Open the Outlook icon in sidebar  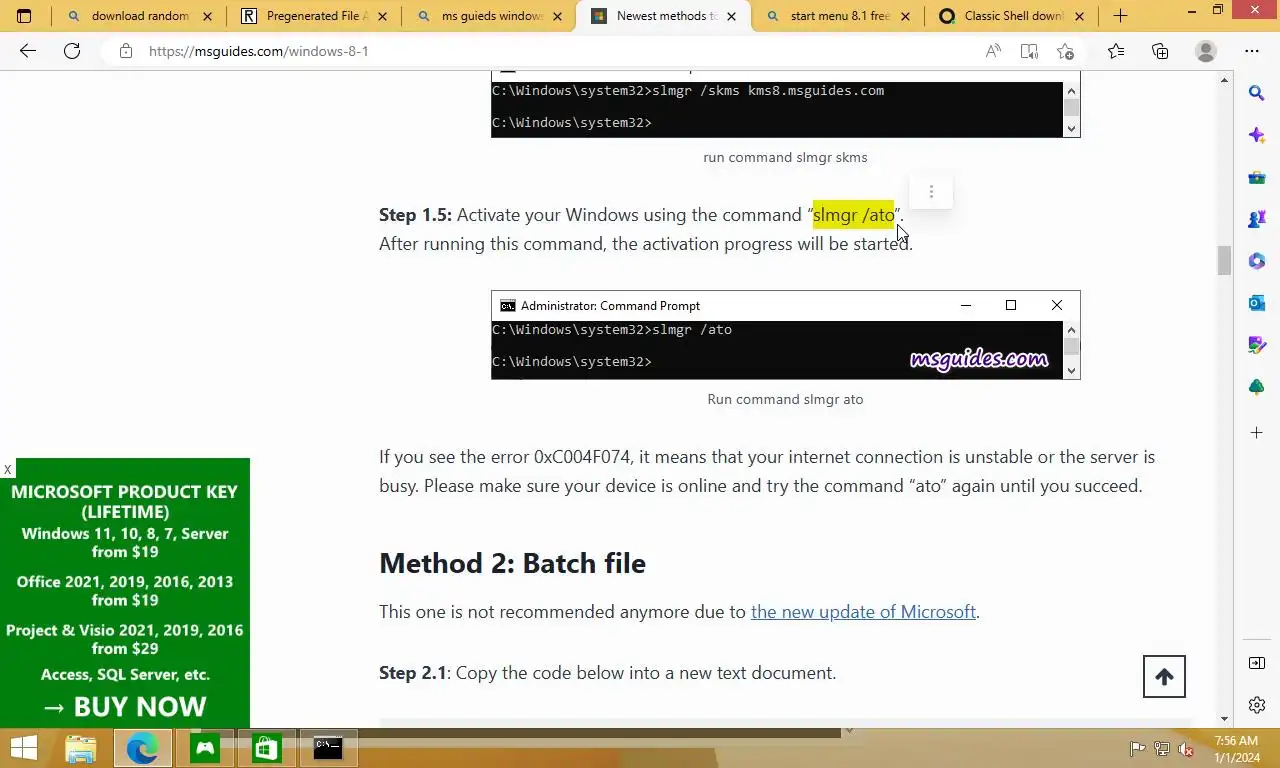coord(1257,303)
